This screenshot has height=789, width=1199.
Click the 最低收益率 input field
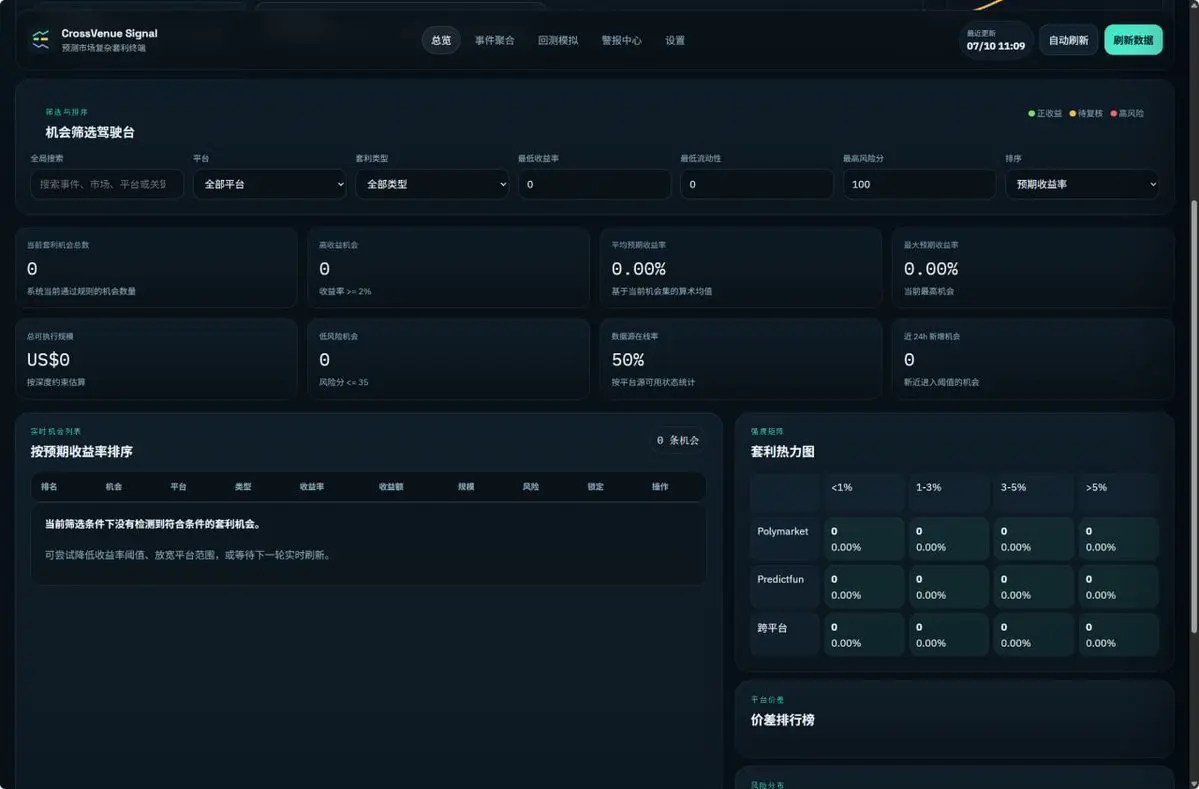[x=594, y=184]
